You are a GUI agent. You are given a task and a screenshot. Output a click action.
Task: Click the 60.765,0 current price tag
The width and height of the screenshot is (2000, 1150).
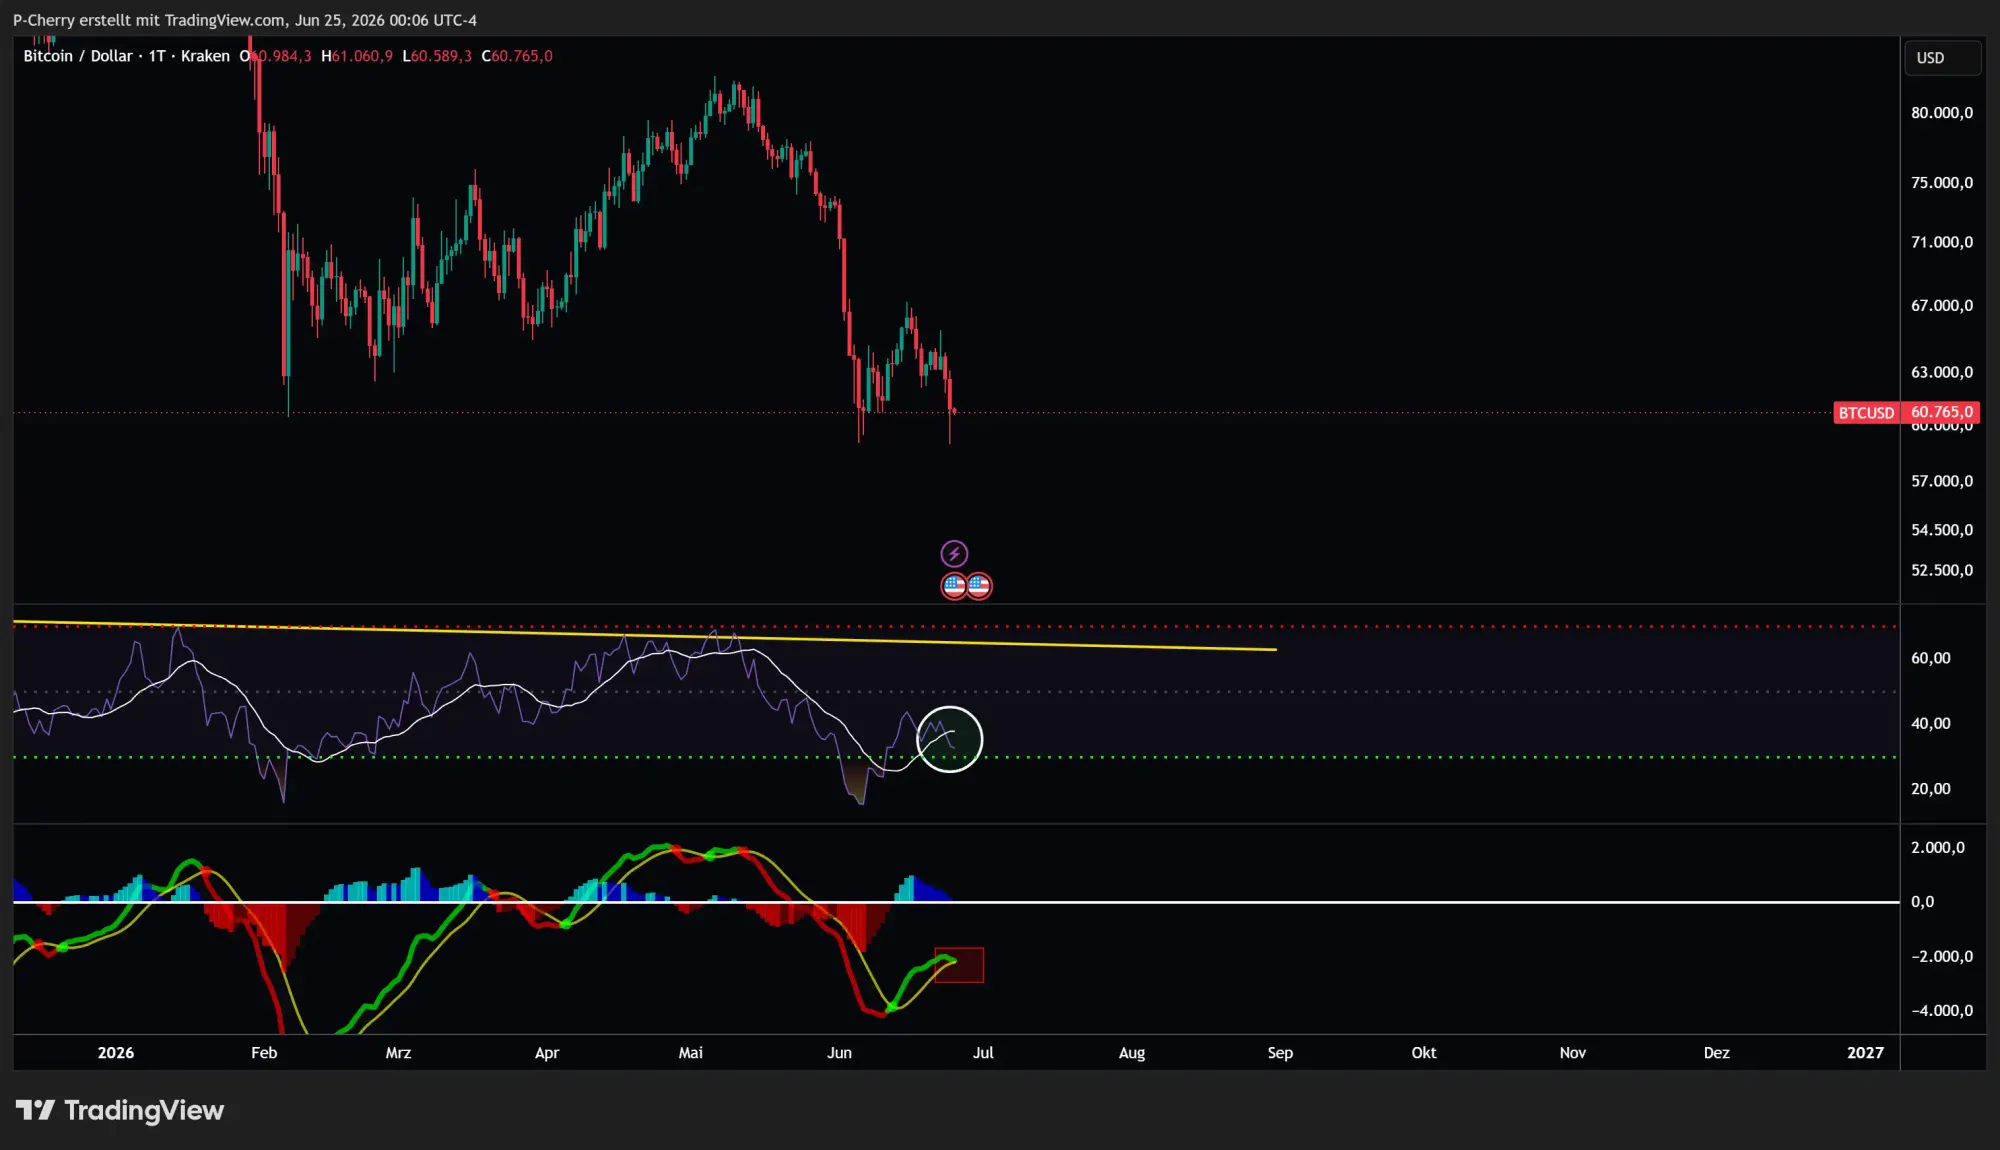tap(1941, 412)
